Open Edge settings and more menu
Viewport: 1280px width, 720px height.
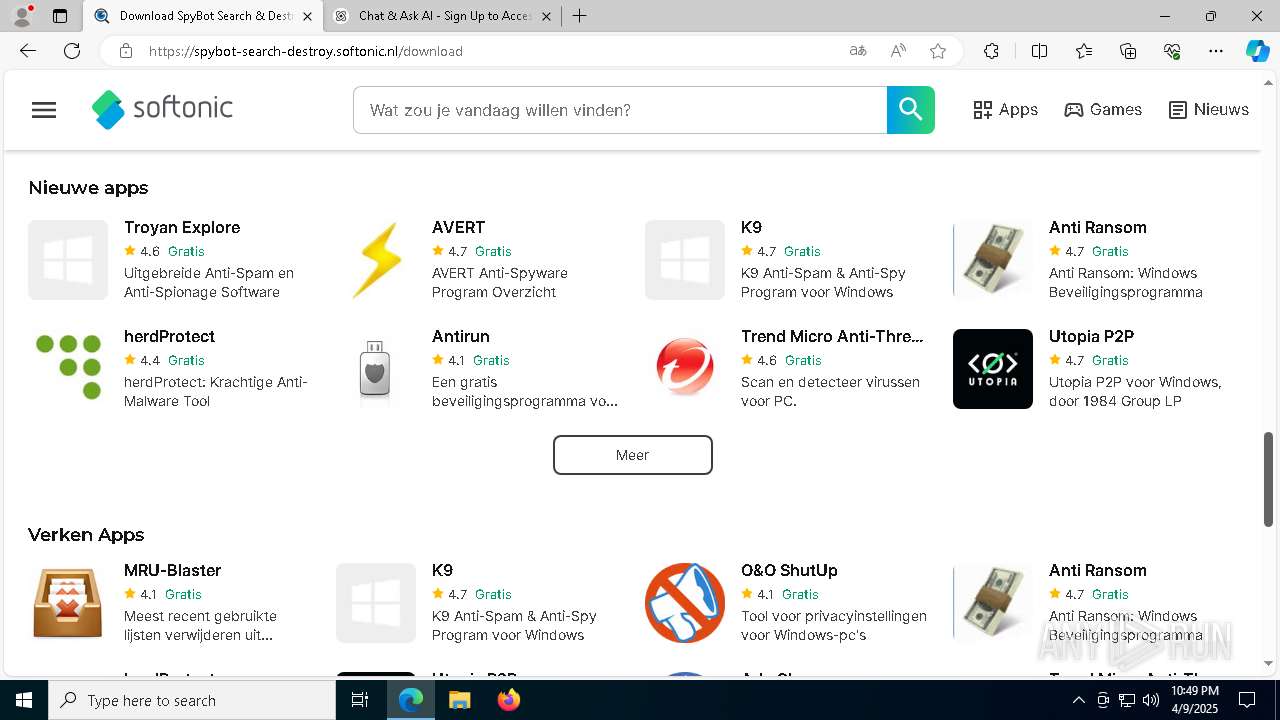point(1216,51)
